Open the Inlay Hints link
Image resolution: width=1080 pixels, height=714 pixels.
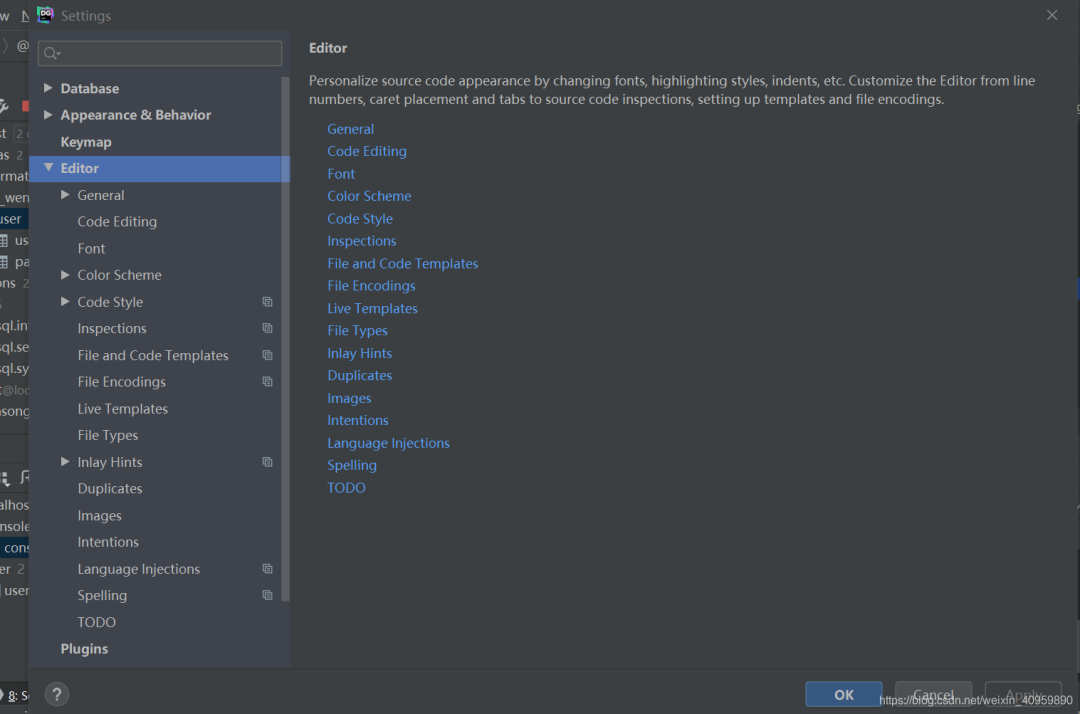pos(360,353)
